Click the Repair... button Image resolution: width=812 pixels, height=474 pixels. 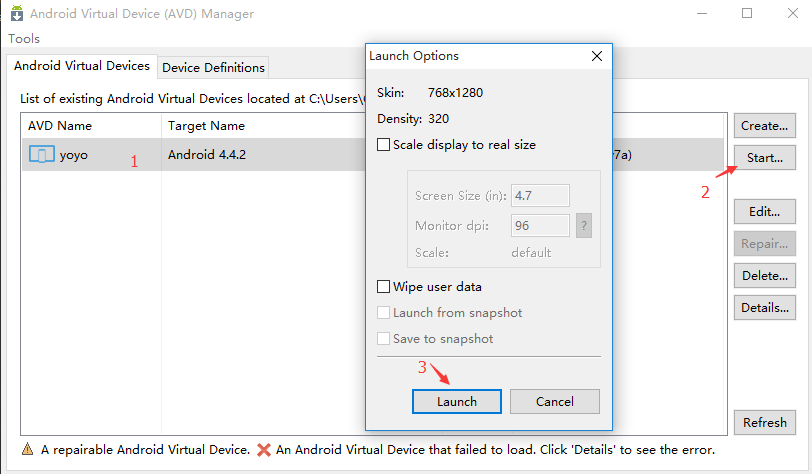point(764,243)
